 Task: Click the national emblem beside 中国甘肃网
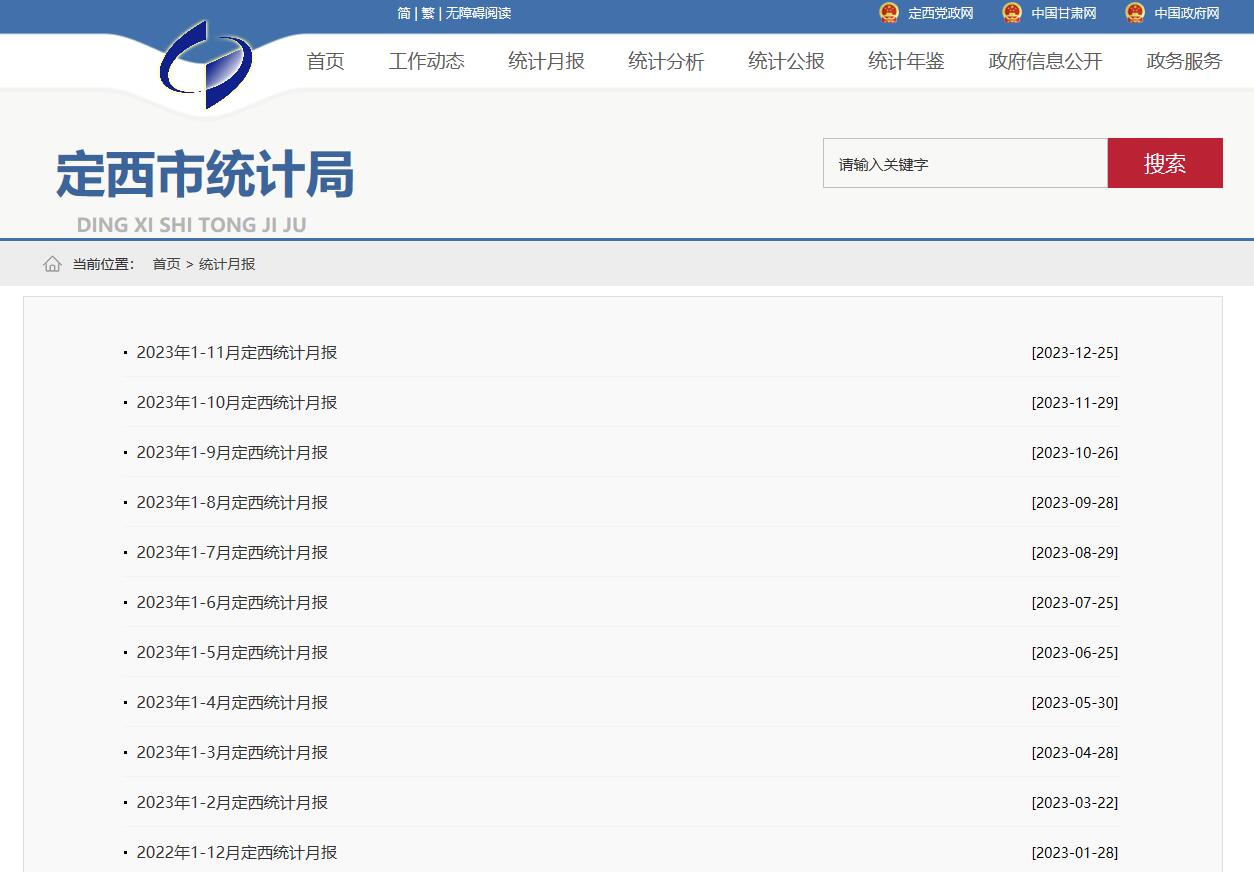point(1012,13)
